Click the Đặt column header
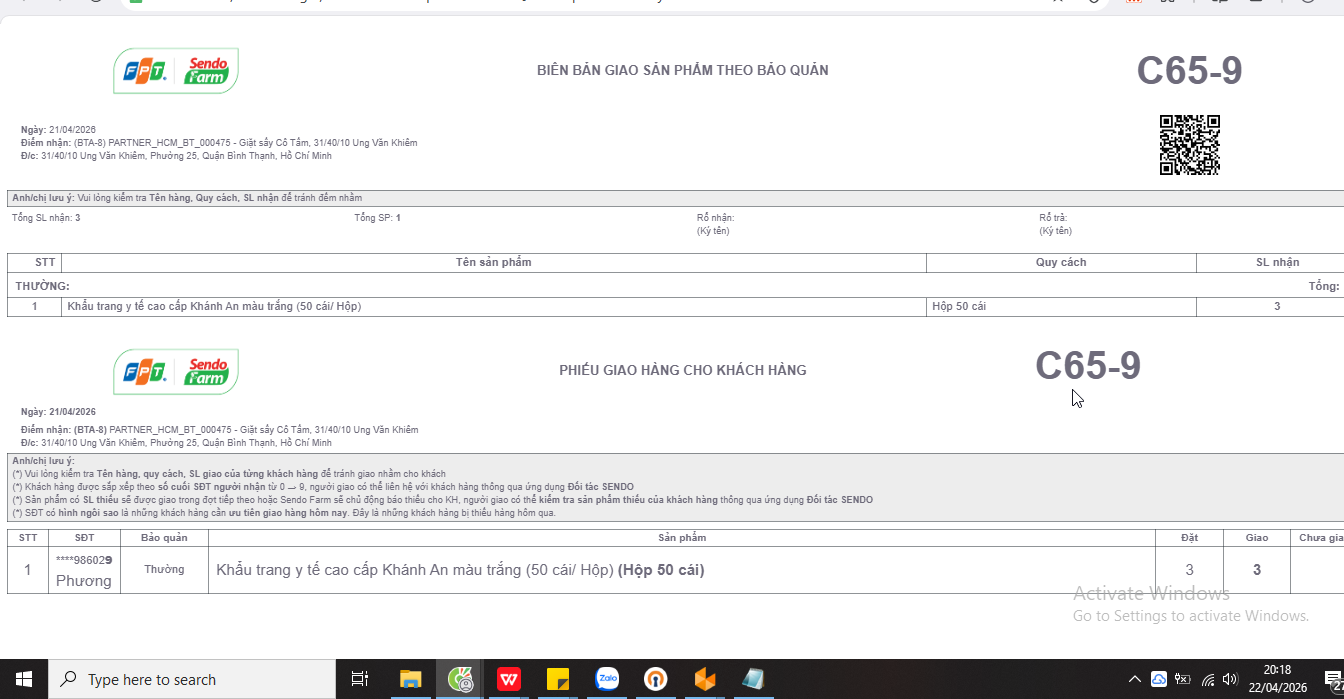This screenshot has height=699, width=1344. pos(1189,537)
